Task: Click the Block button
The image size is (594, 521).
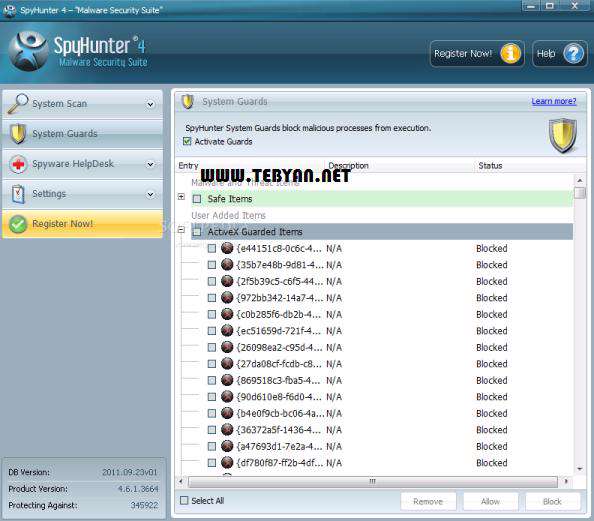Action: pyautogui.click(x=552, y=501)
